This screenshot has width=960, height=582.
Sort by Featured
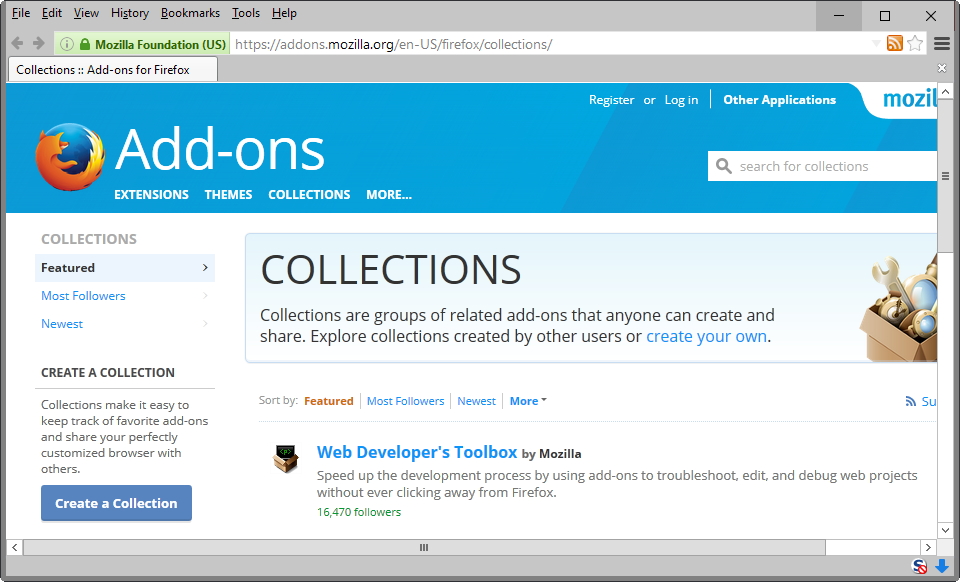coord(329,401)
